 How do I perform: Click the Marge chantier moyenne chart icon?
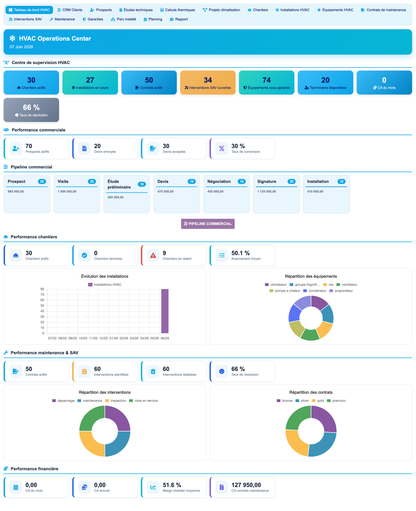point(153,487)
